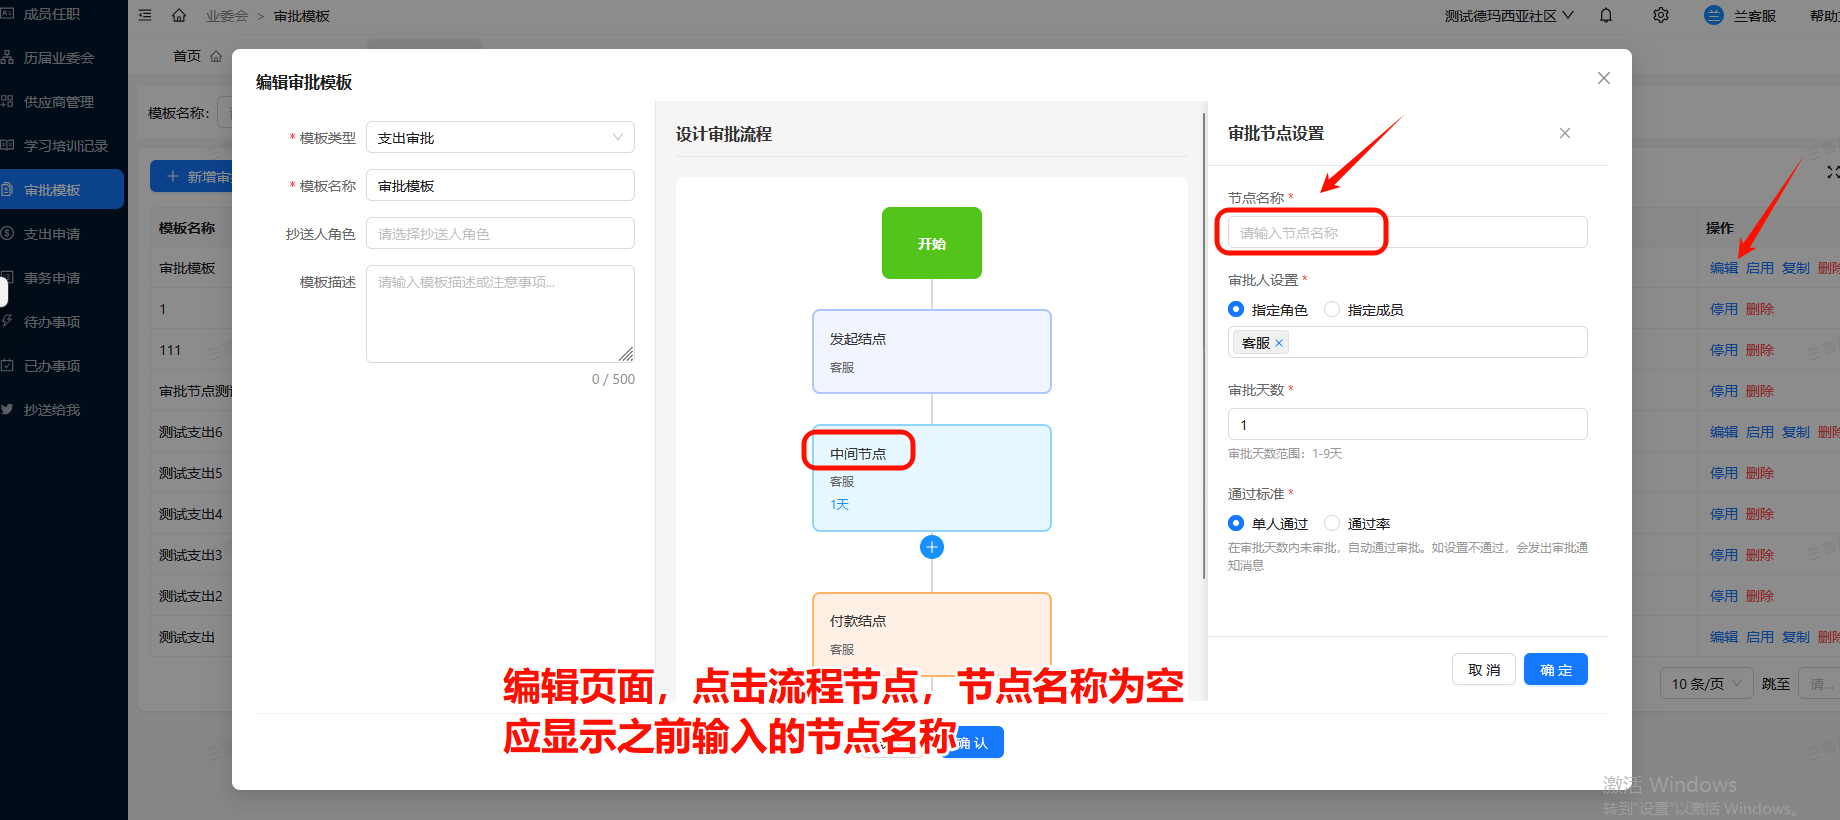1840x820 pixels.
Task: Click the blue plus add-node icon
Action: [x=932, y=547]
